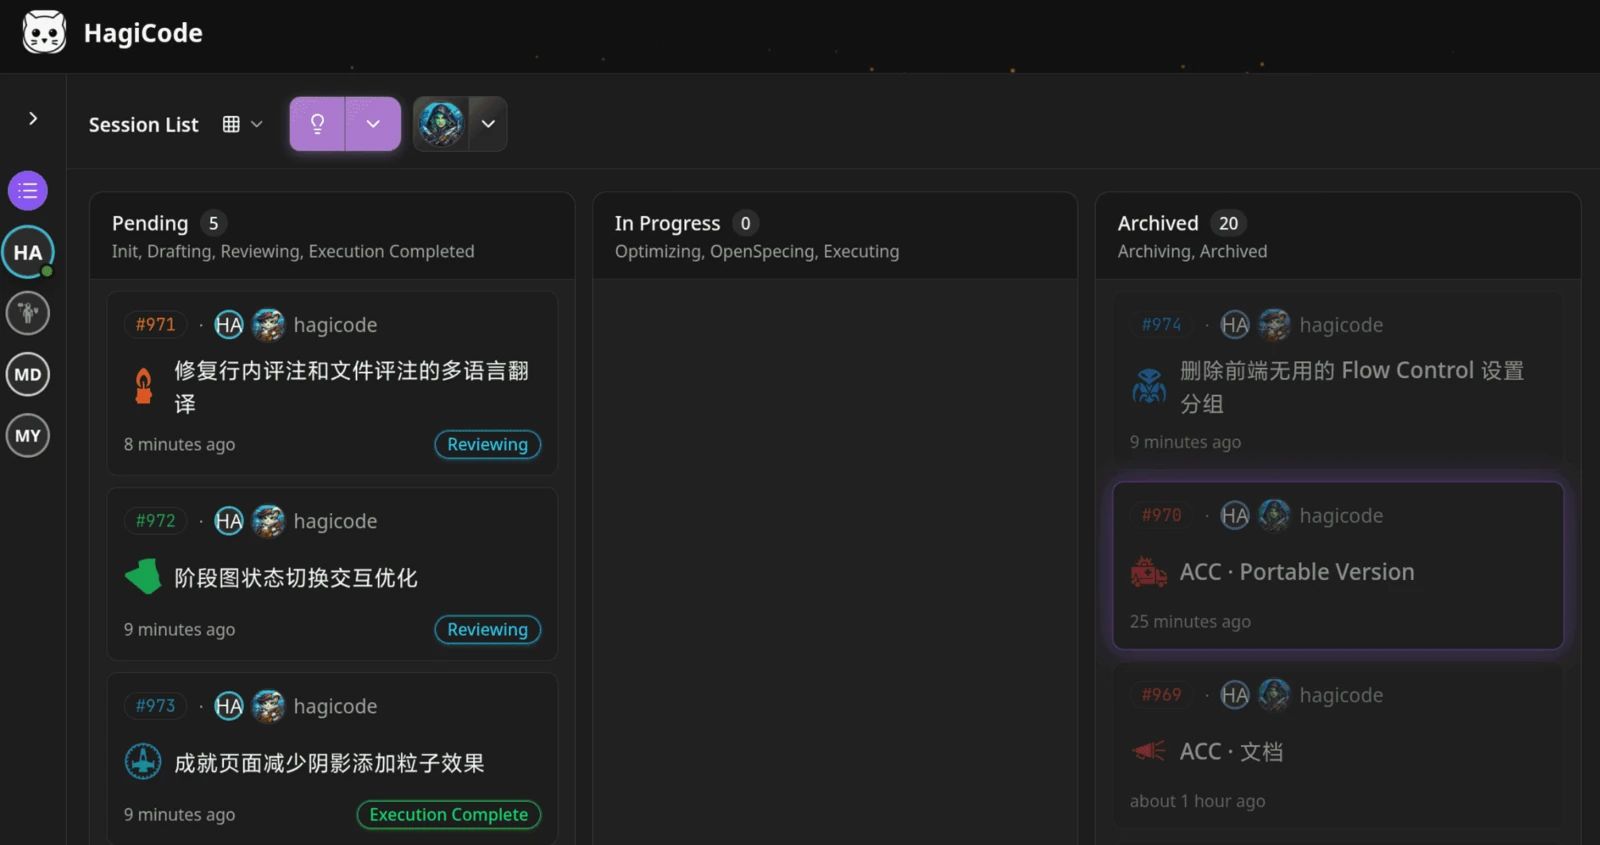The width and height of the screenshot is (1600, 845).
Task: Open the dropdown next to the character avatar
Action: tap(488, 124)
